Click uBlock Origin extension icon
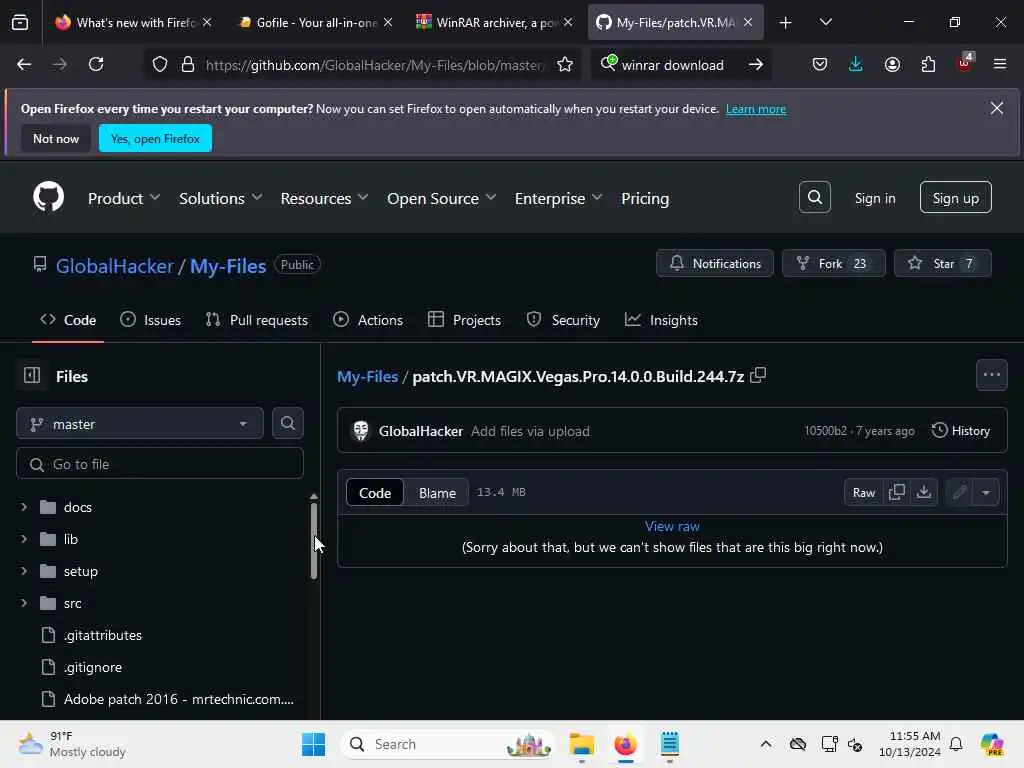This screenshot has height=768, width=1024. pos(964,63)
